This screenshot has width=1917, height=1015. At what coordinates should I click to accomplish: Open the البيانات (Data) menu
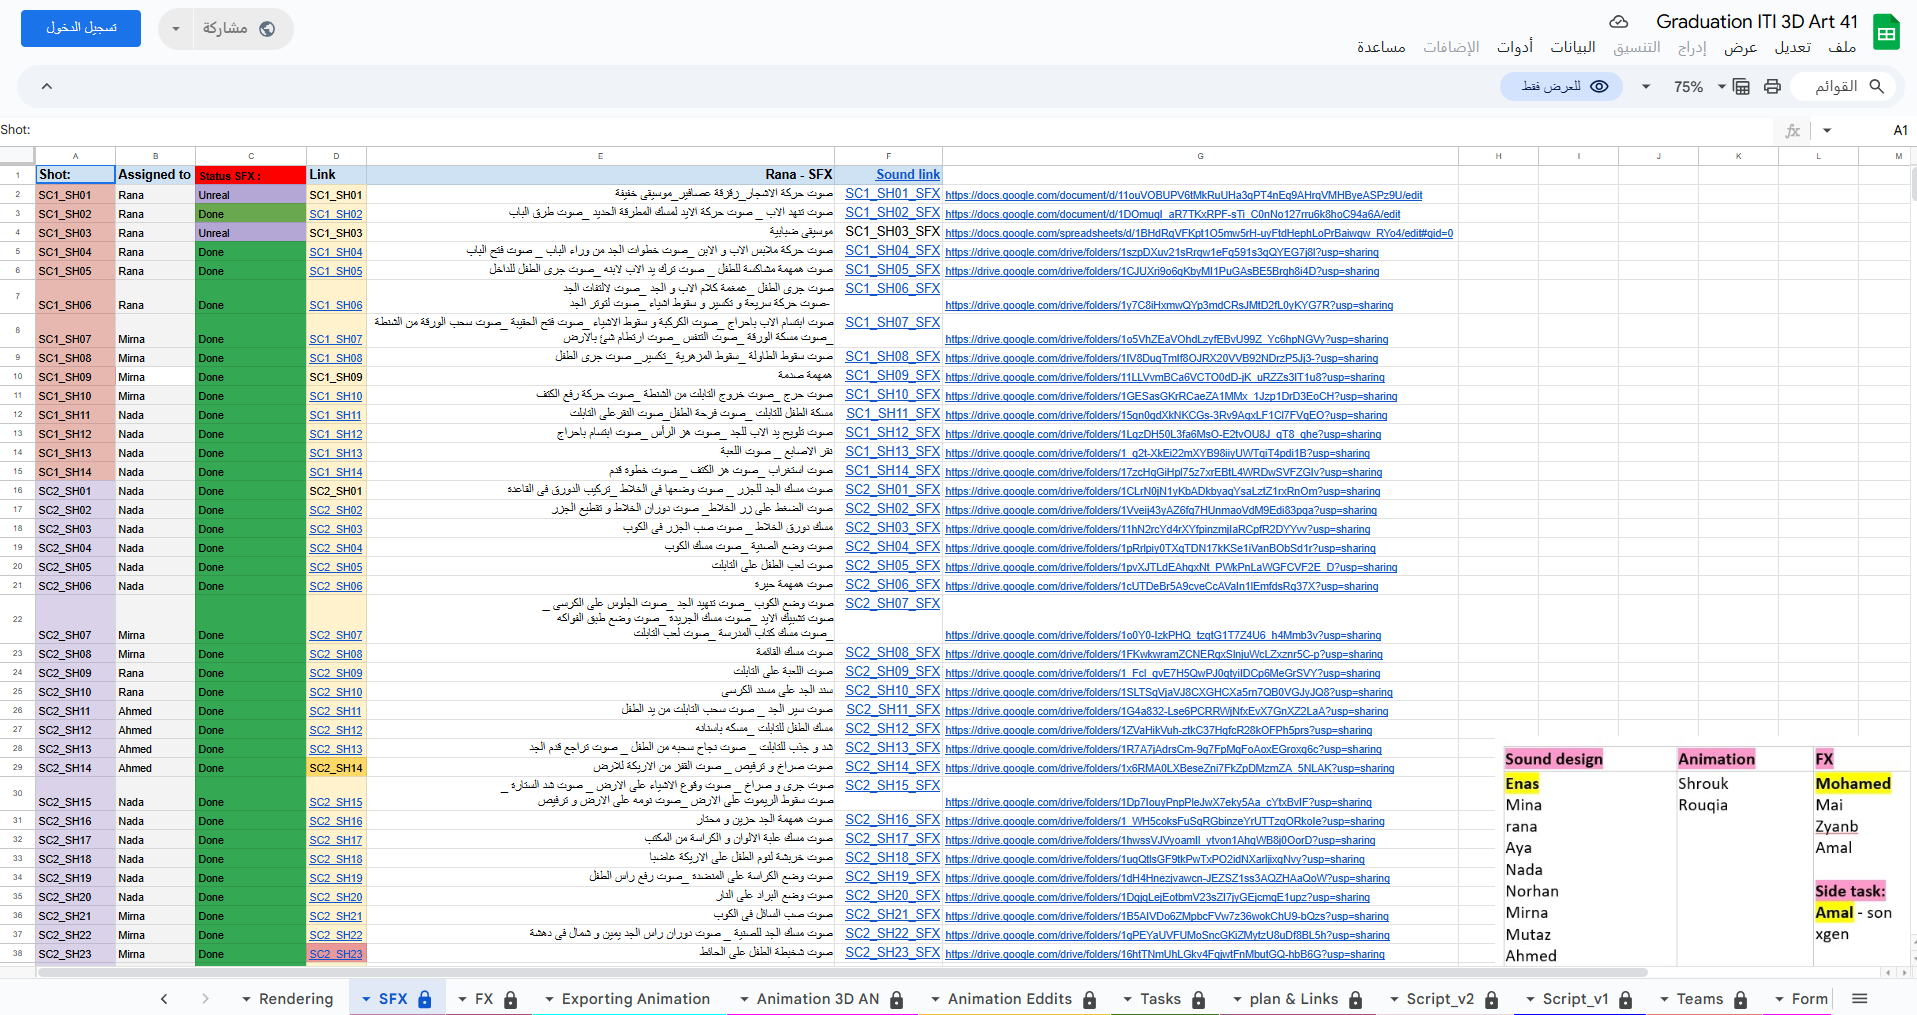click(1572, 47)
